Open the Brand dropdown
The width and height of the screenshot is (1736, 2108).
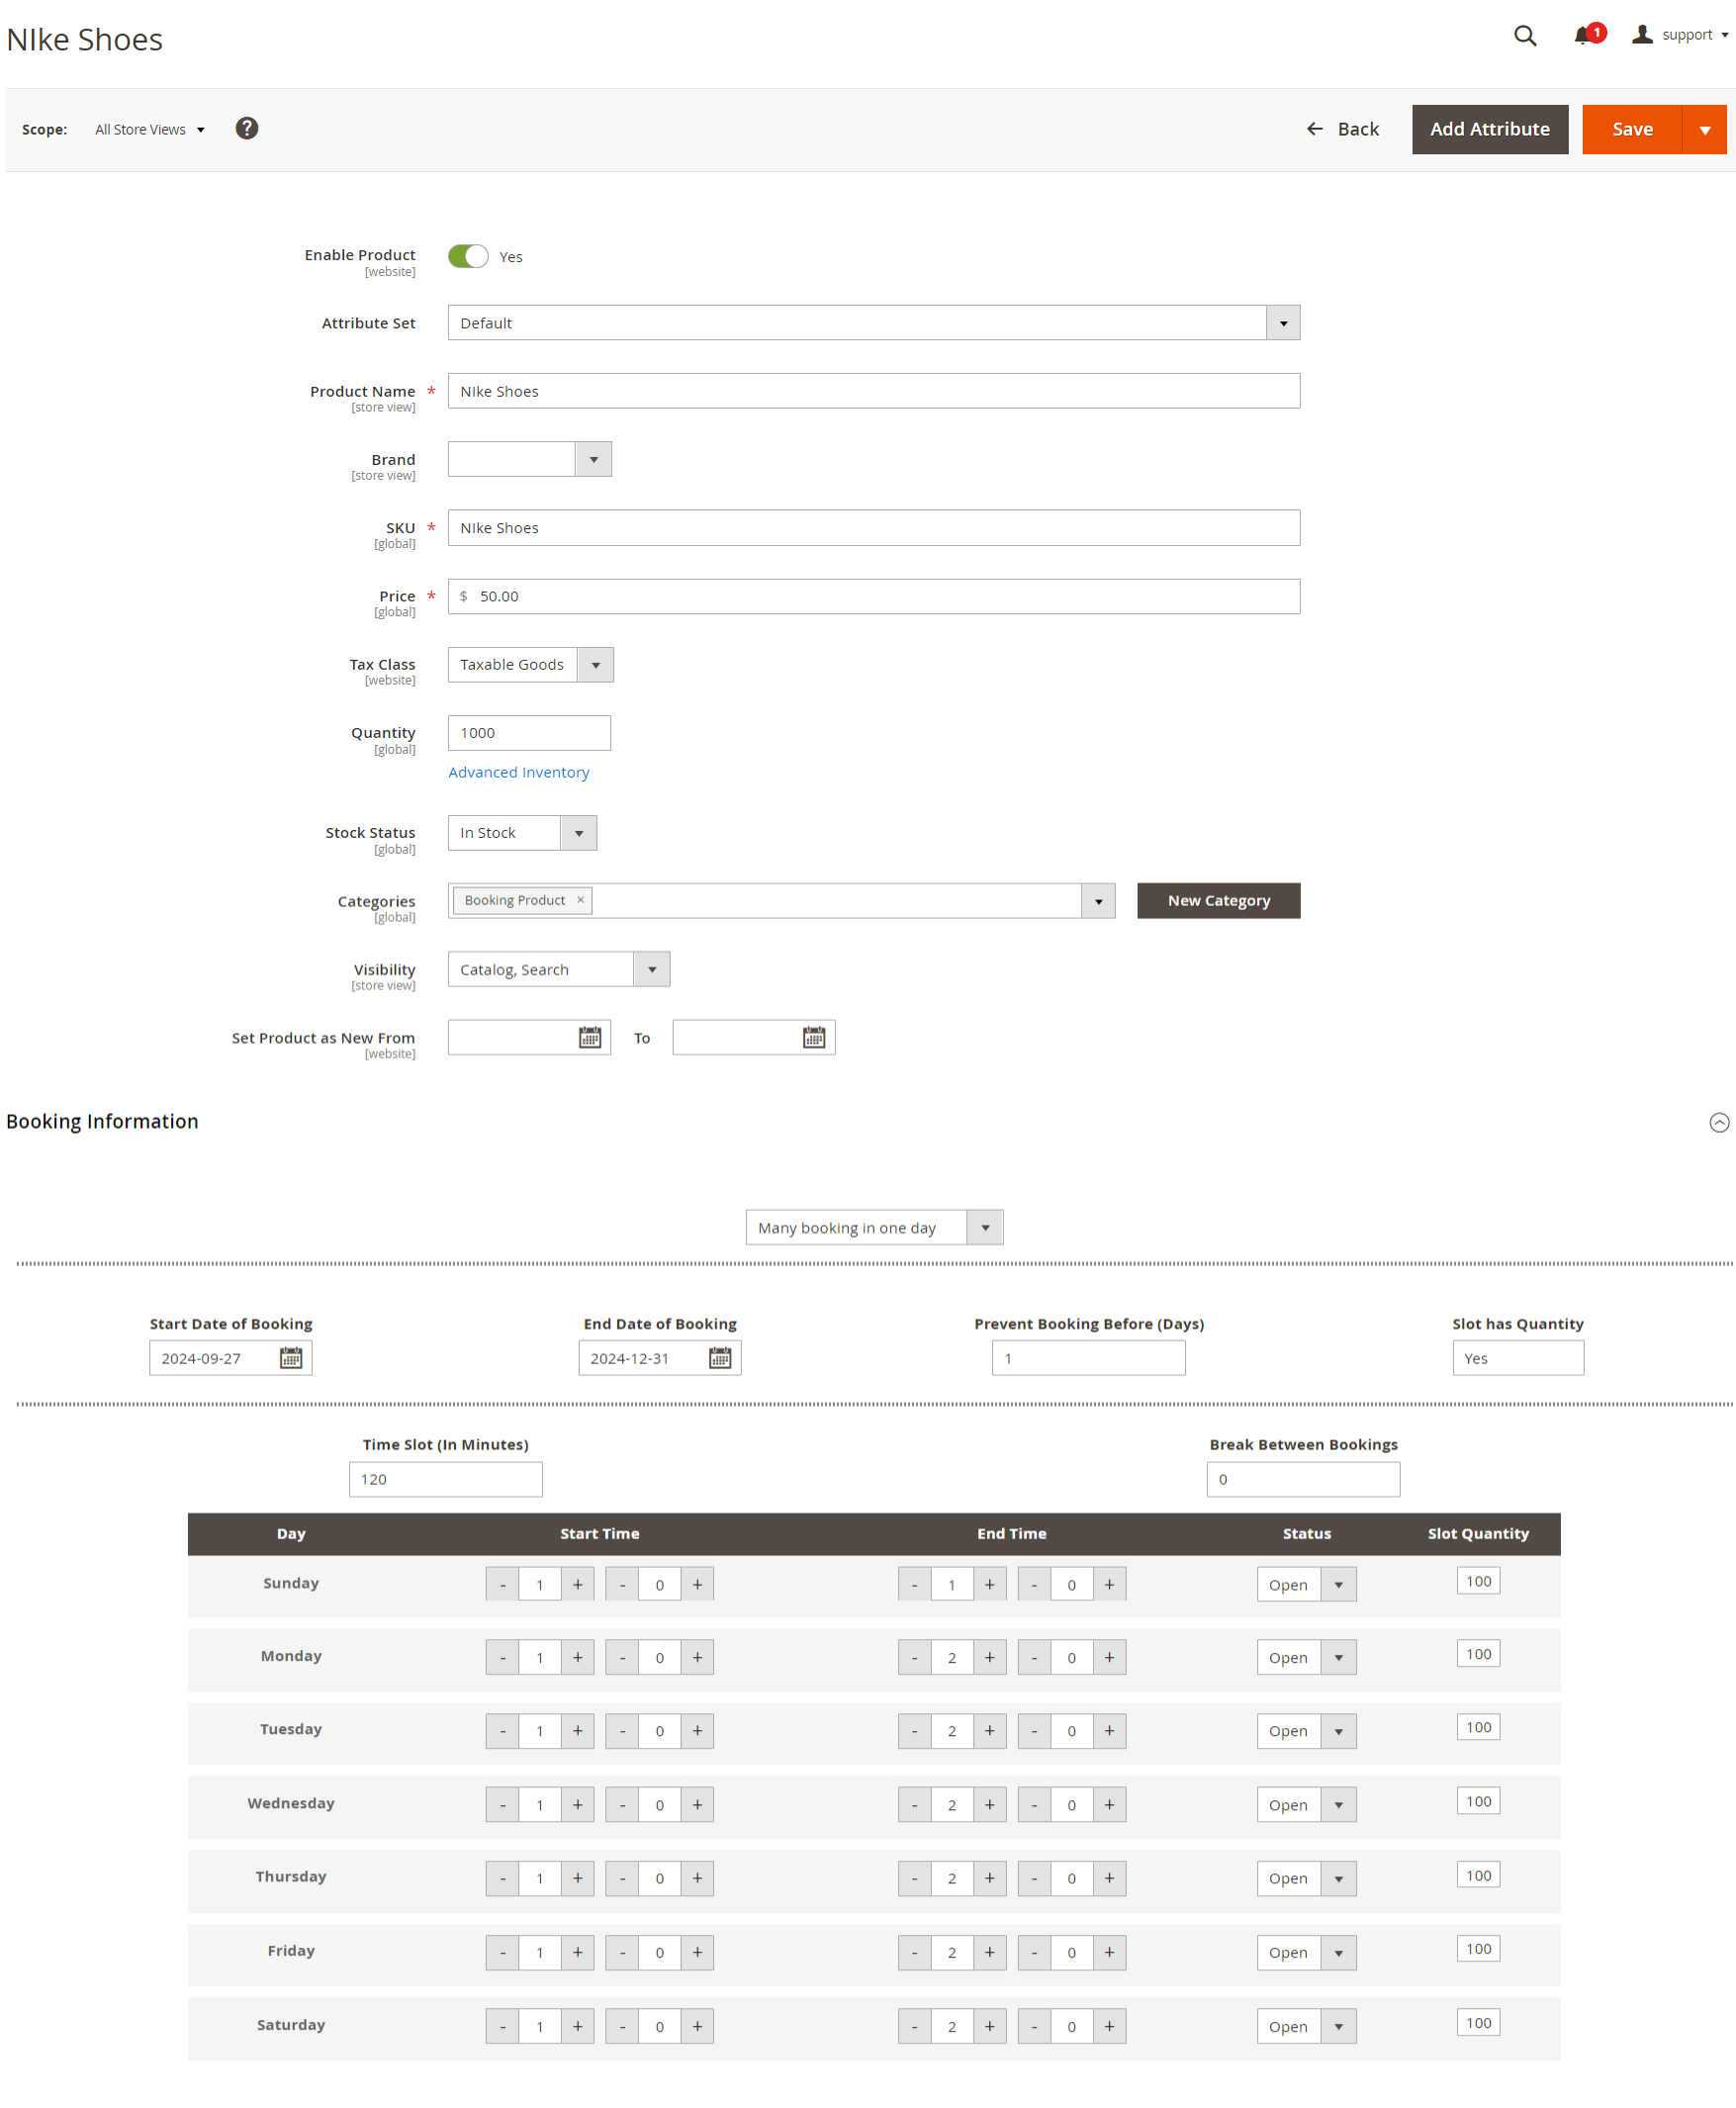pyautogui.click(x=529, y=459)
